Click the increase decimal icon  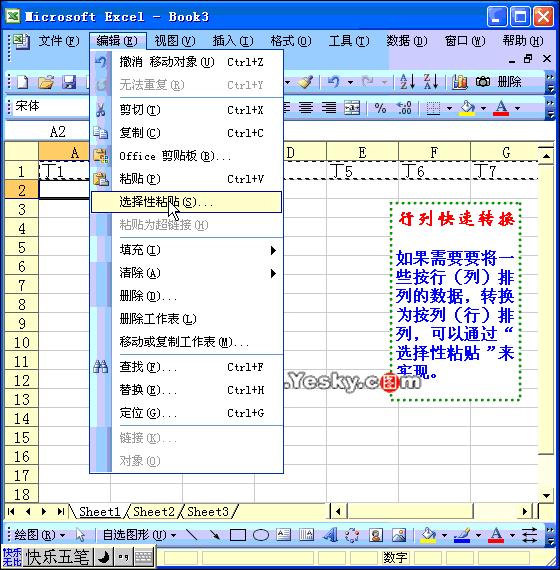tap(404, 108)
